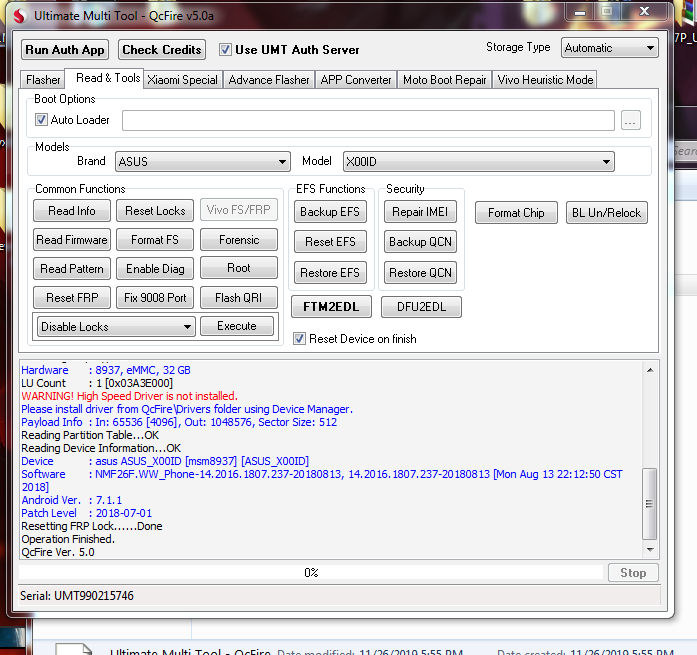Click the log panel scrollbar thumb
The image size is (697, 655).
[650, 504]
